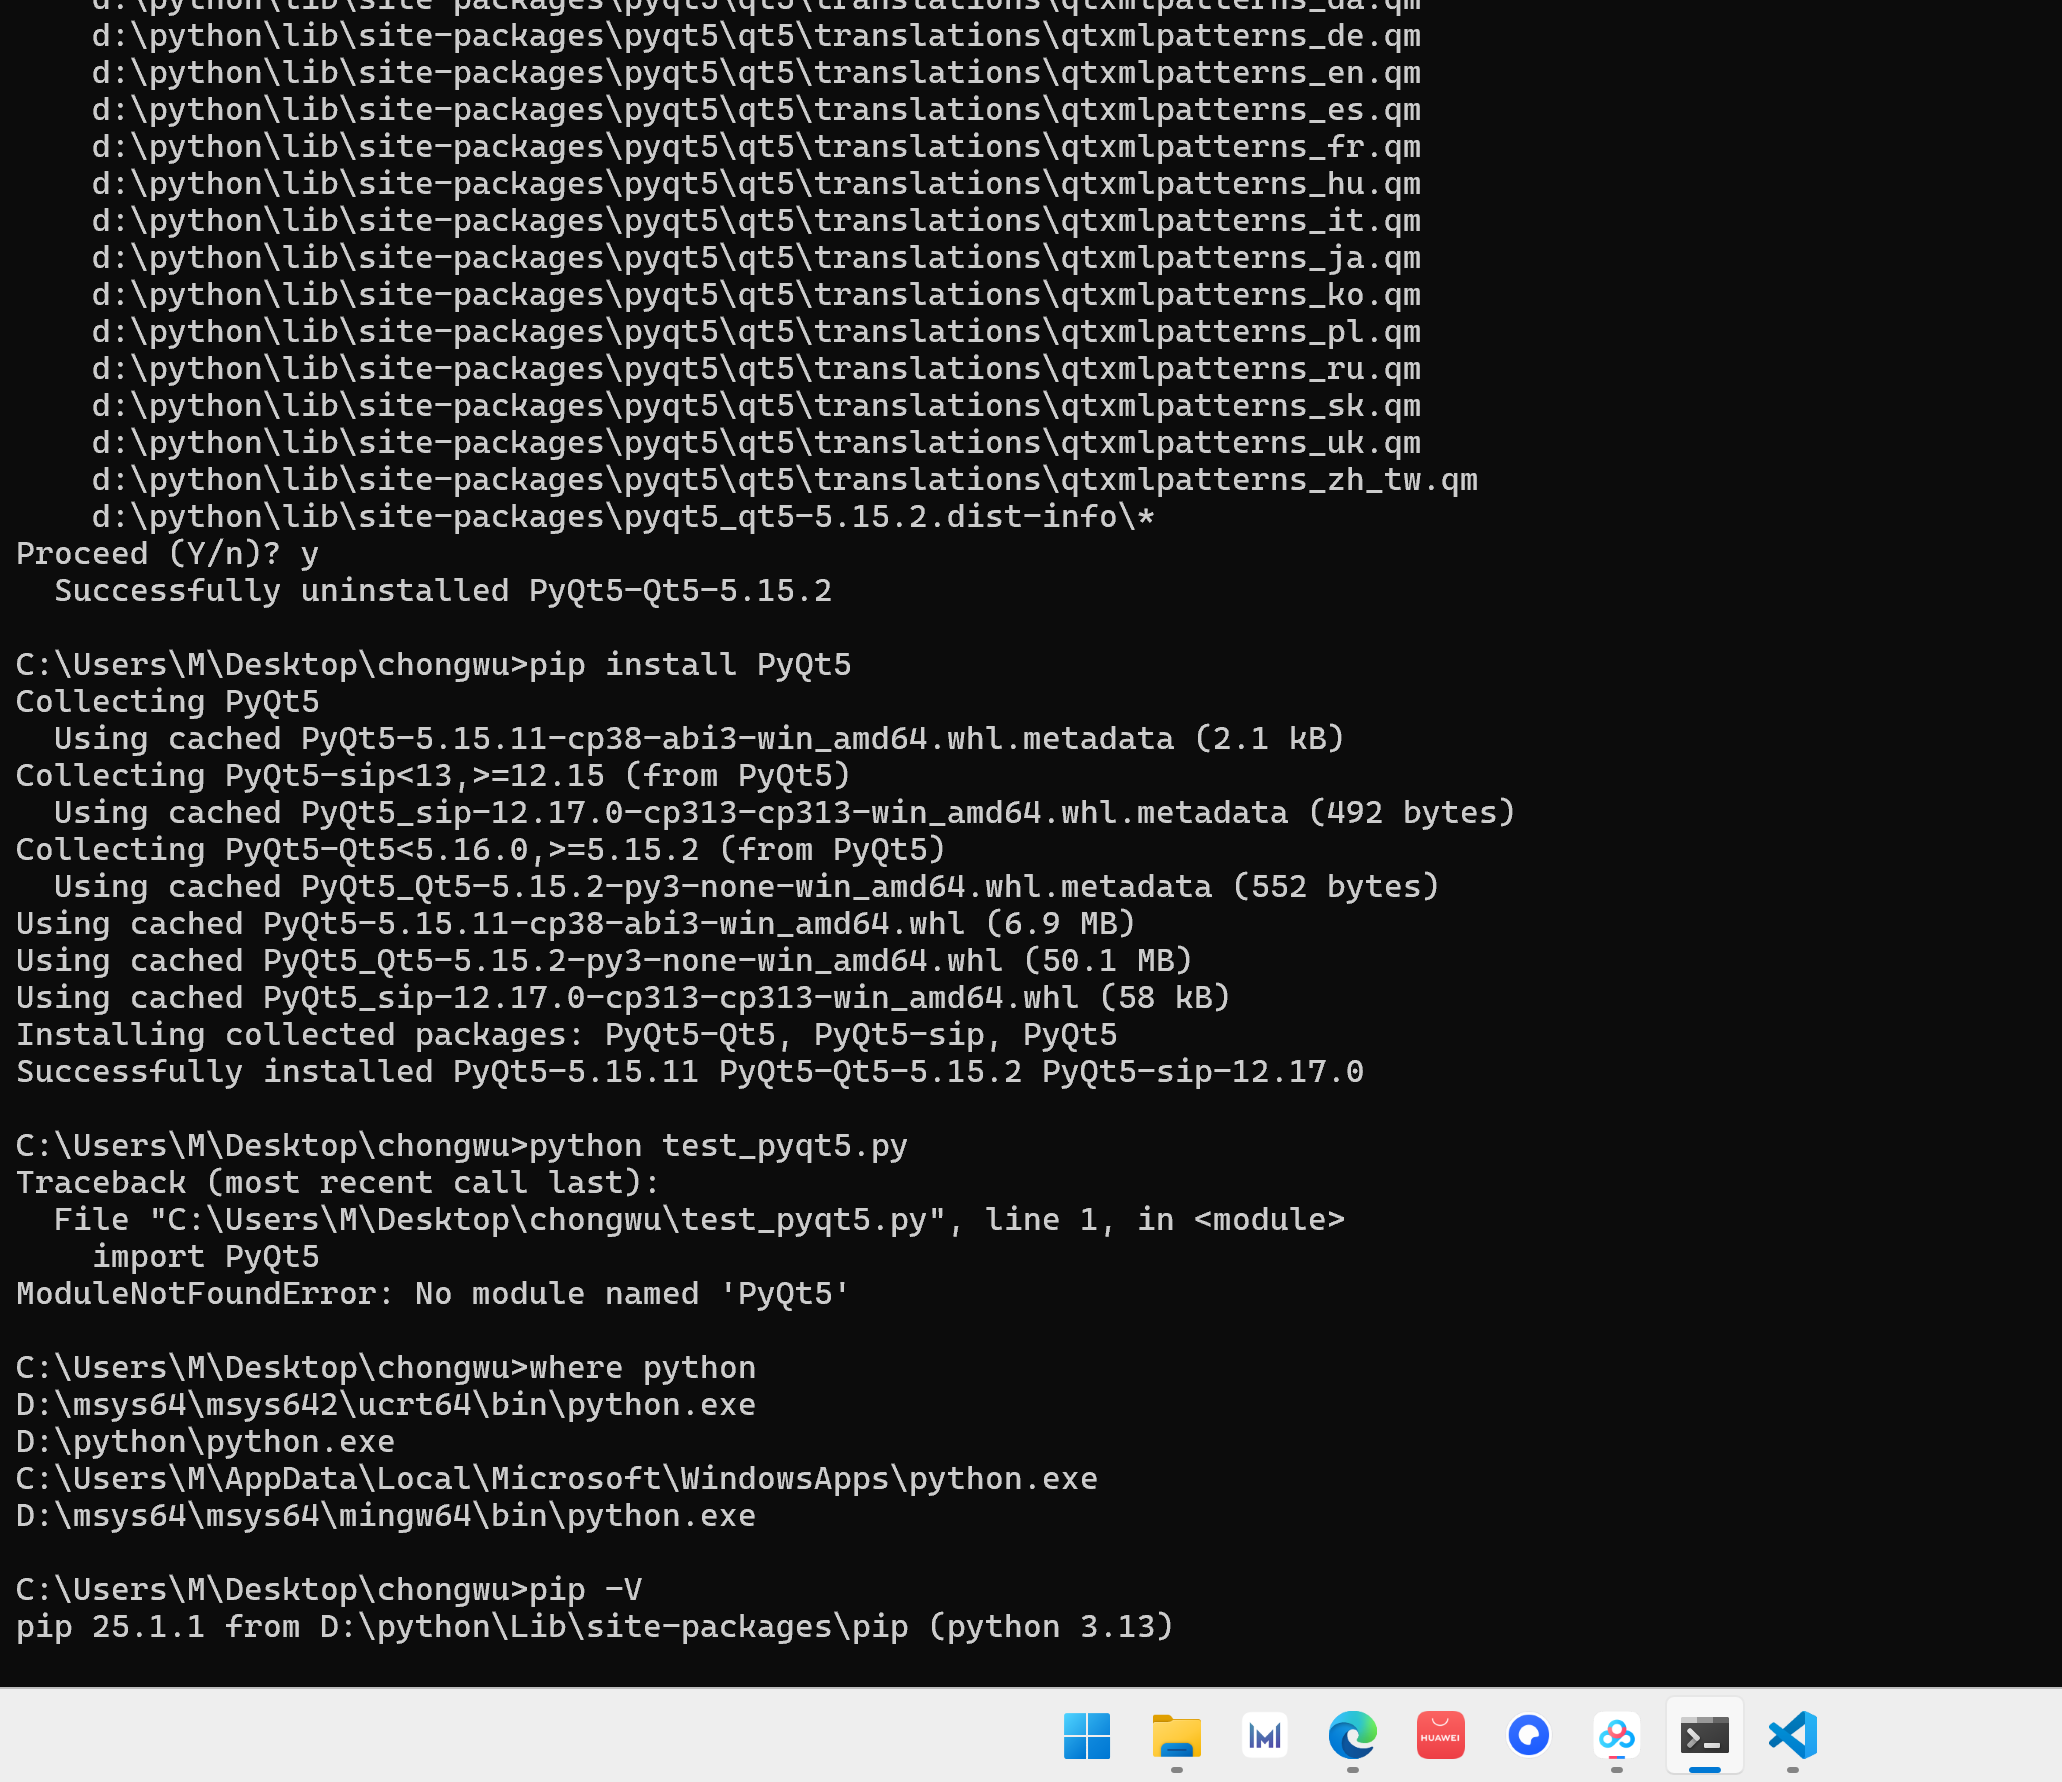Click the 'where python' command line

coord(386,1368)
